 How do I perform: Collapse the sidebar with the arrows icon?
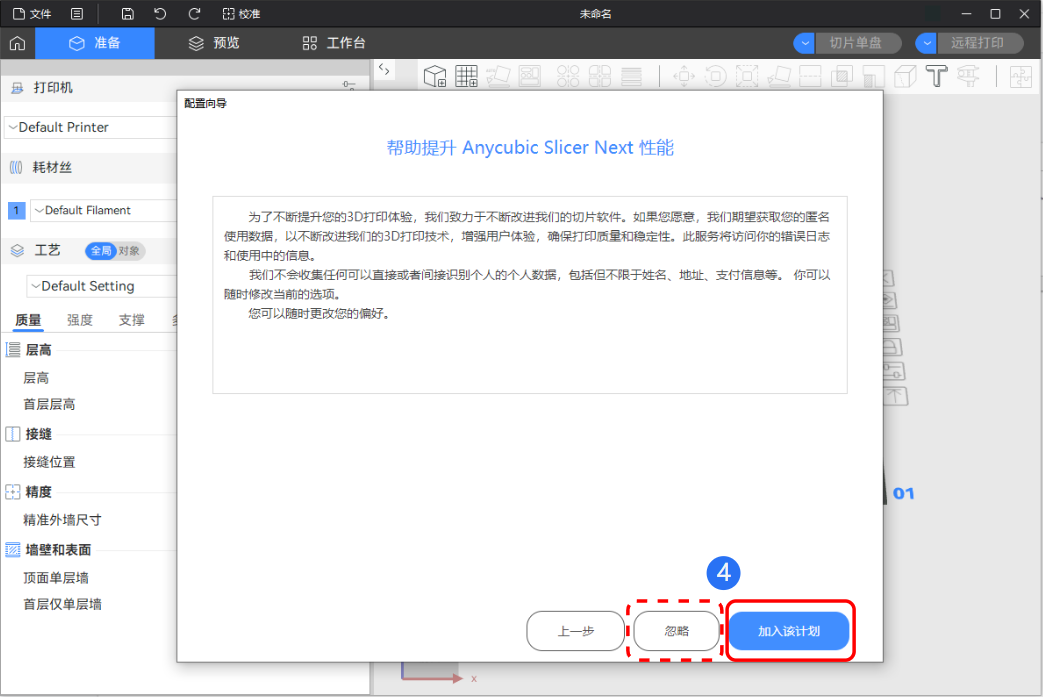pyautogui.click(x=384, y=69)
